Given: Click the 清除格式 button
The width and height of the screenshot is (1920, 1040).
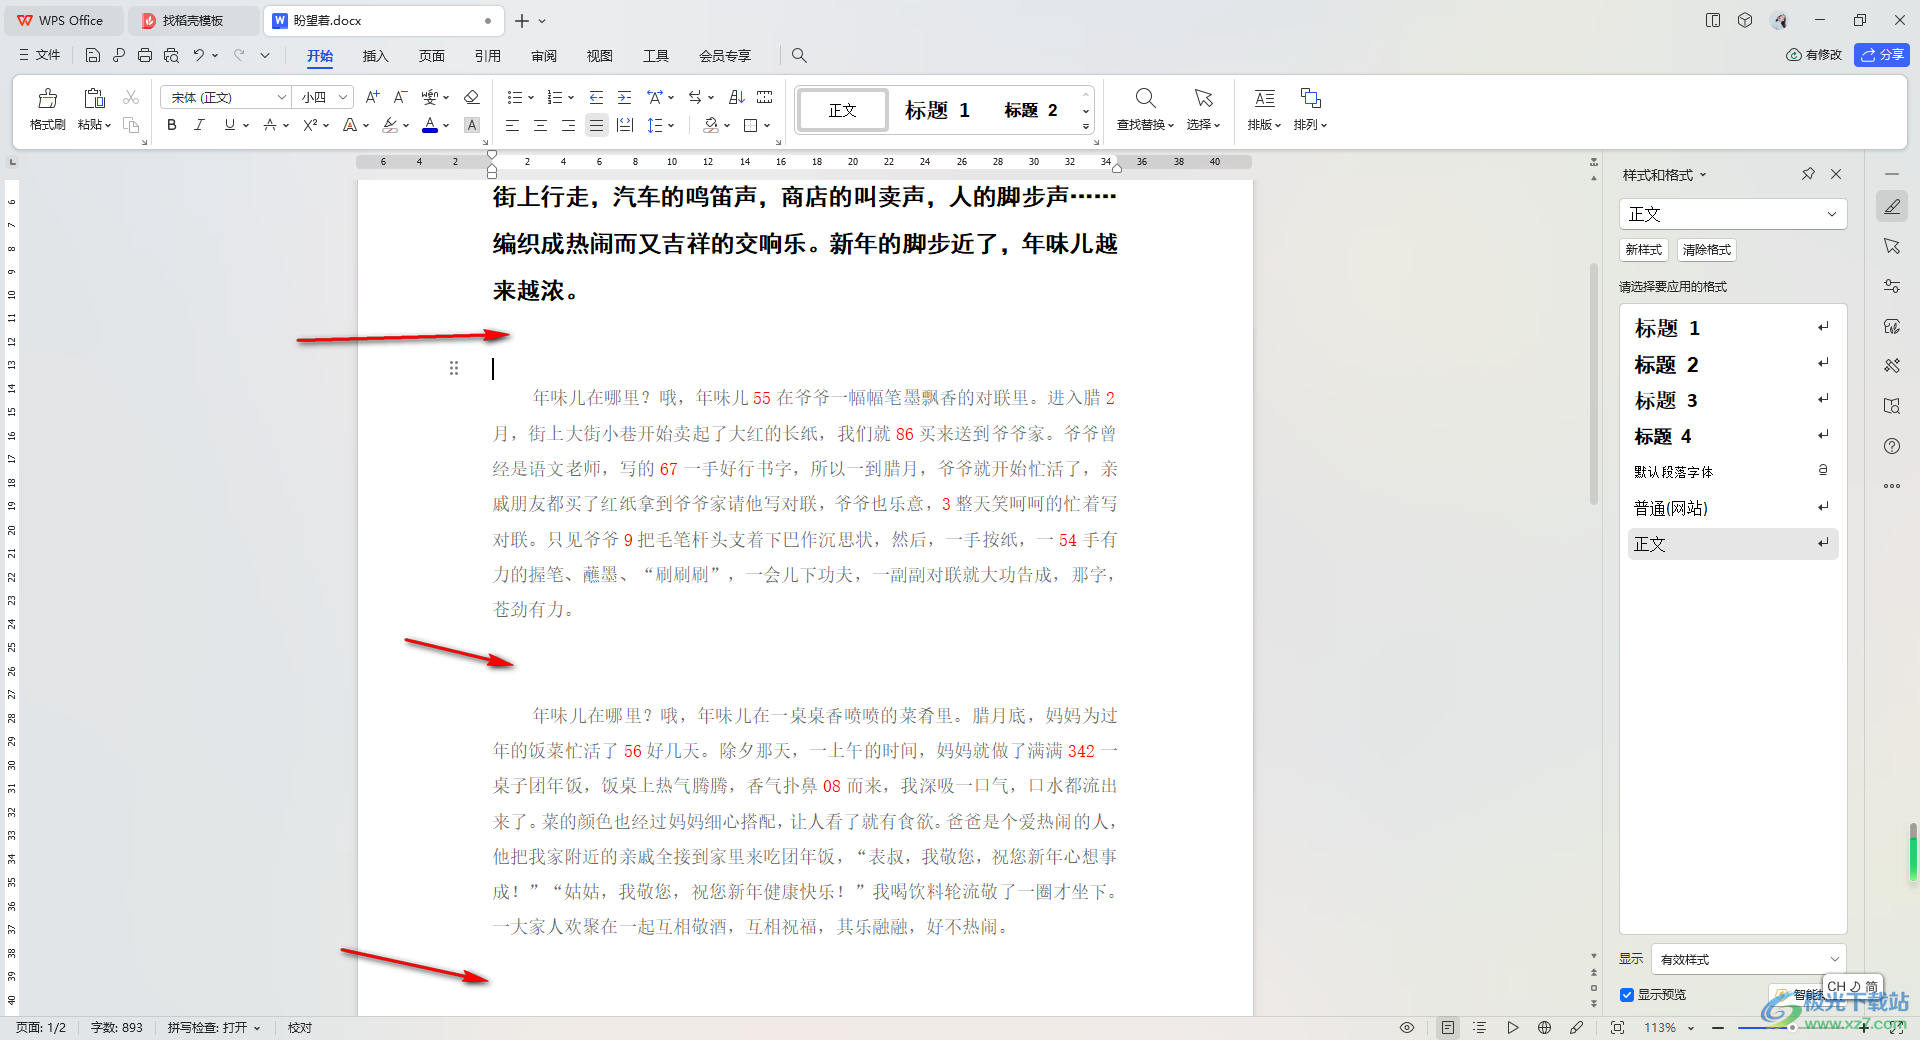Looking at the screenshot, I should click(x=1706, y=250).
